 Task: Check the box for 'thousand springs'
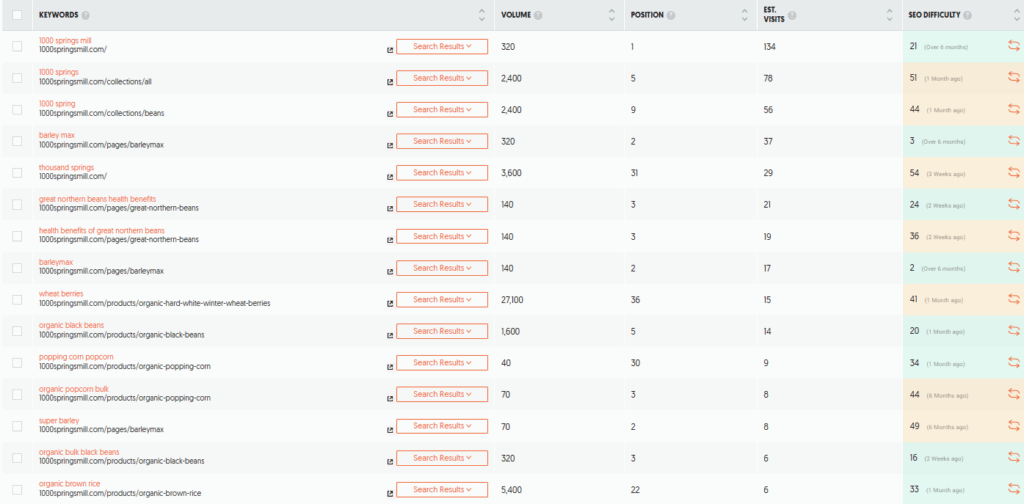click(x=17, y=172)
